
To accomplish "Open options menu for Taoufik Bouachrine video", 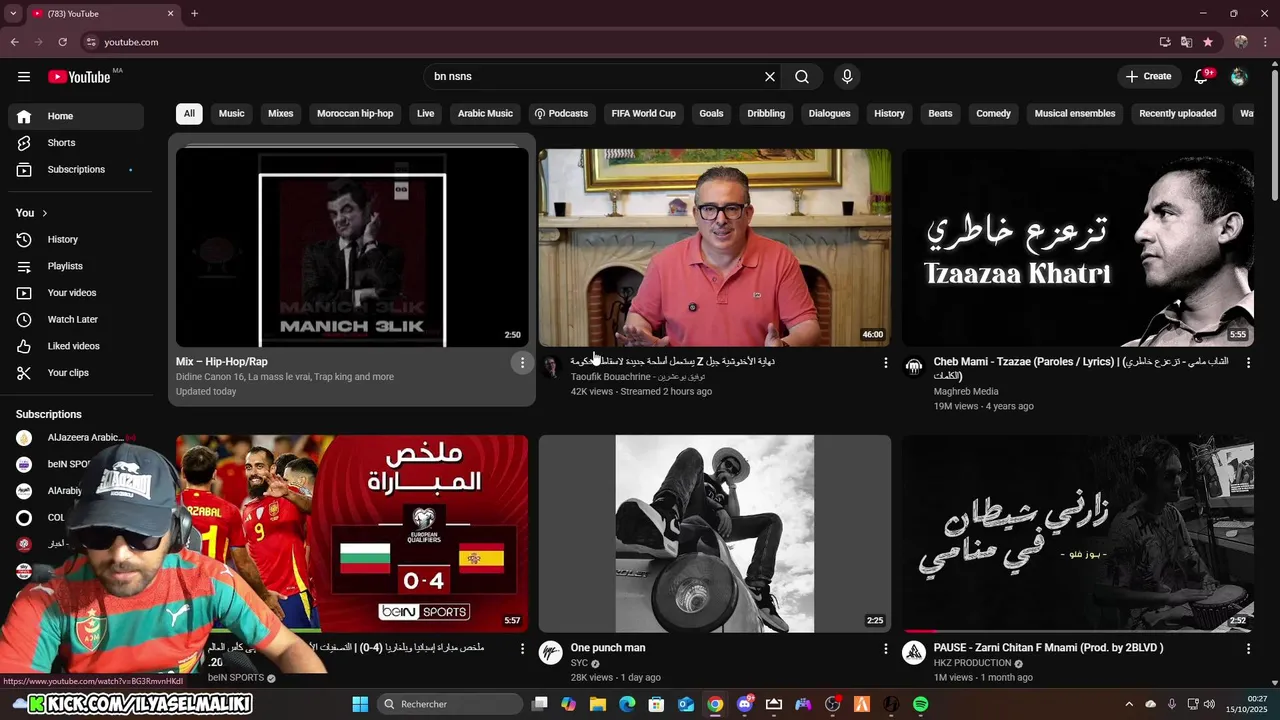I will [885, 363].
